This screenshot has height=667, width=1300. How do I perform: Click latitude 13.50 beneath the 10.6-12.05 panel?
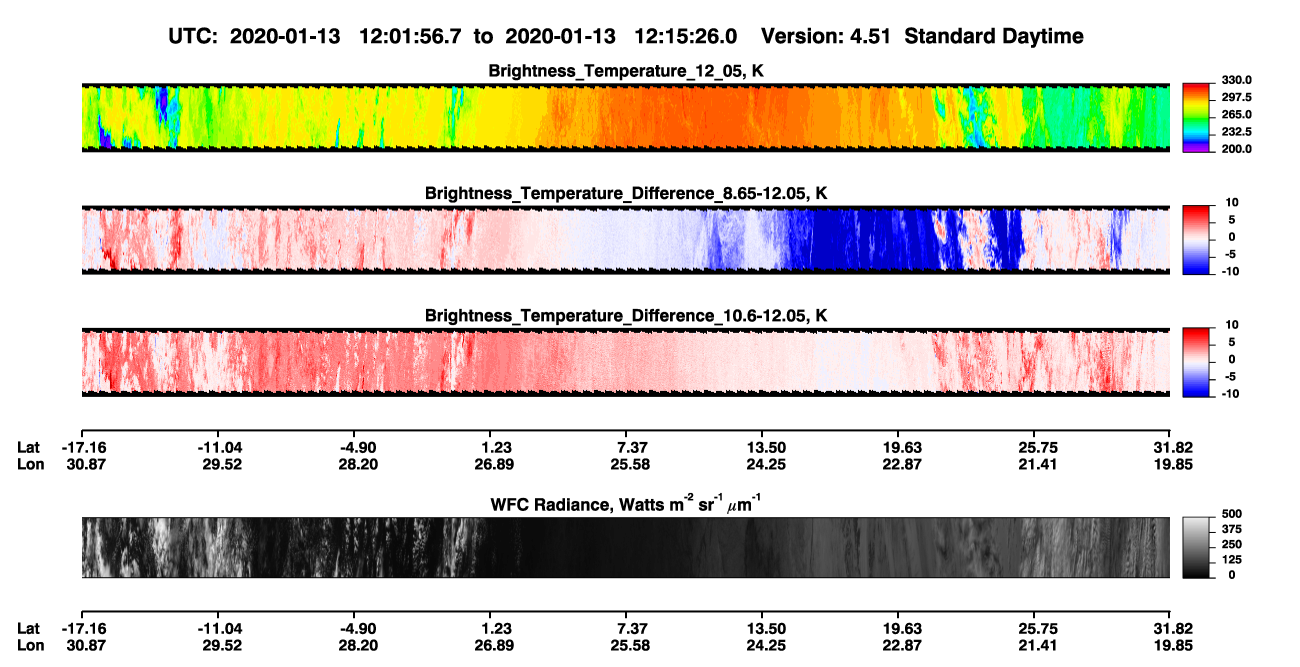762,448
